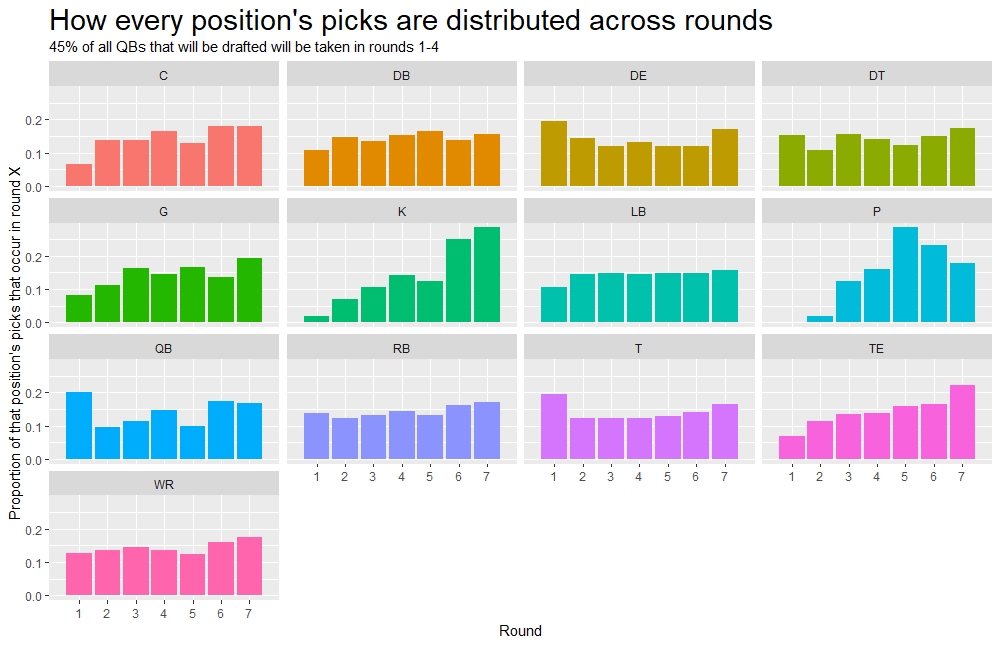
Task: Click the round 7 bar in the TE panel
Action: tap(962, 422)
